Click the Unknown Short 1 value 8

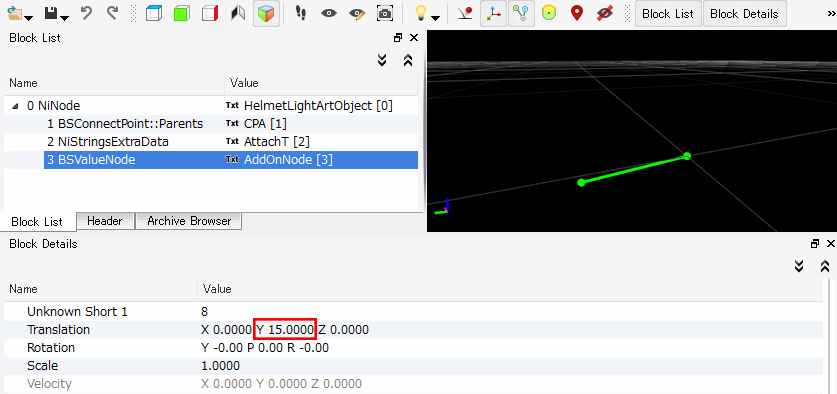[x=204, y=312]
